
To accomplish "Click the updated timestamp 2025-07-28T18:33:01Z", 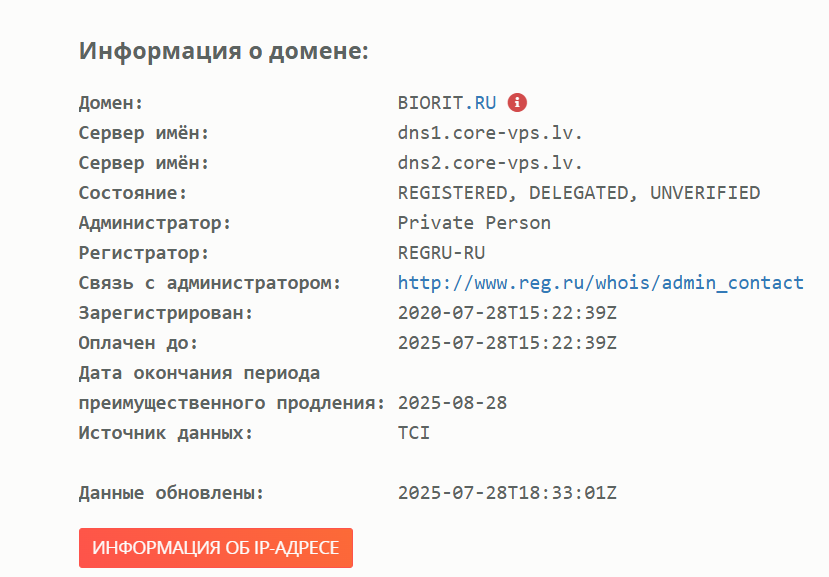I will (507, 493).
